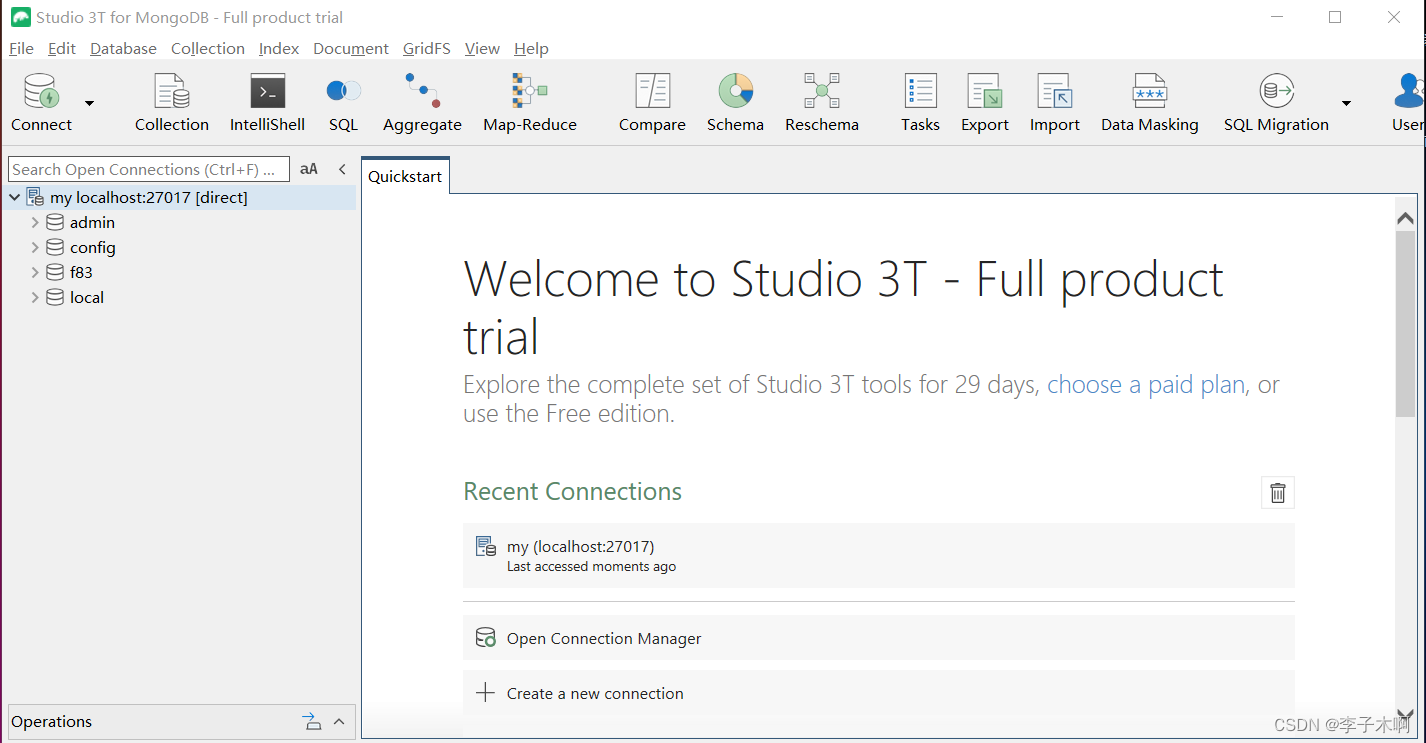1426x743 pixels.
Task: Switch to the Quickstart tab
Action: (405, 176)
